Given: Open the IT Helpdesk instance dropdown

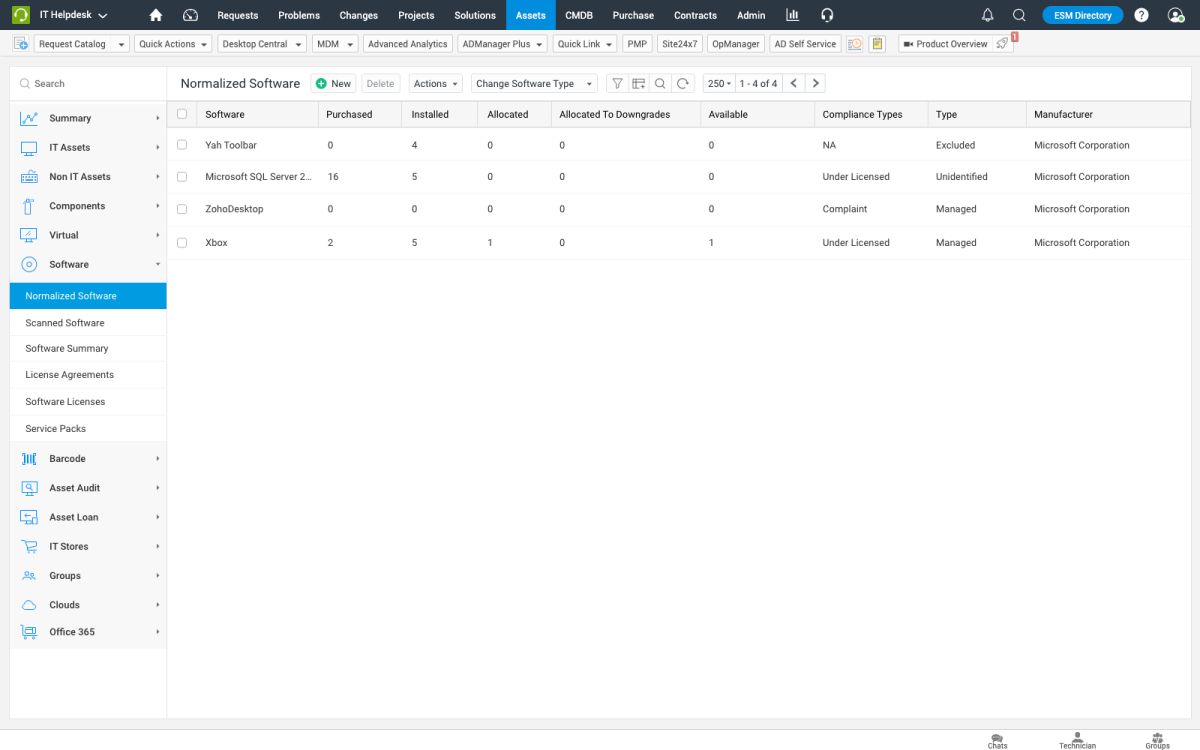Looking at the screenshot, I should click(74, 15).
